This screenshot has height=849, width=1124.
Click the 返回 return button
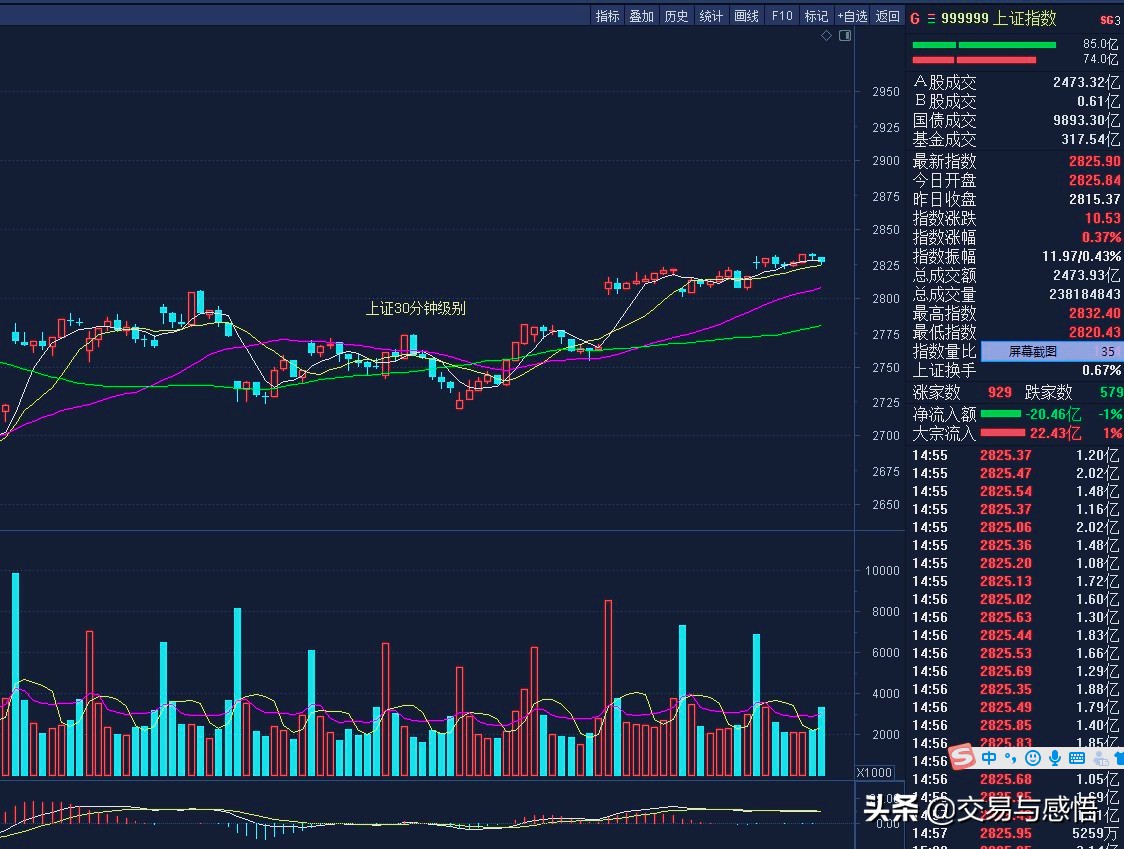pyautogui.click(x=887, y=16)
